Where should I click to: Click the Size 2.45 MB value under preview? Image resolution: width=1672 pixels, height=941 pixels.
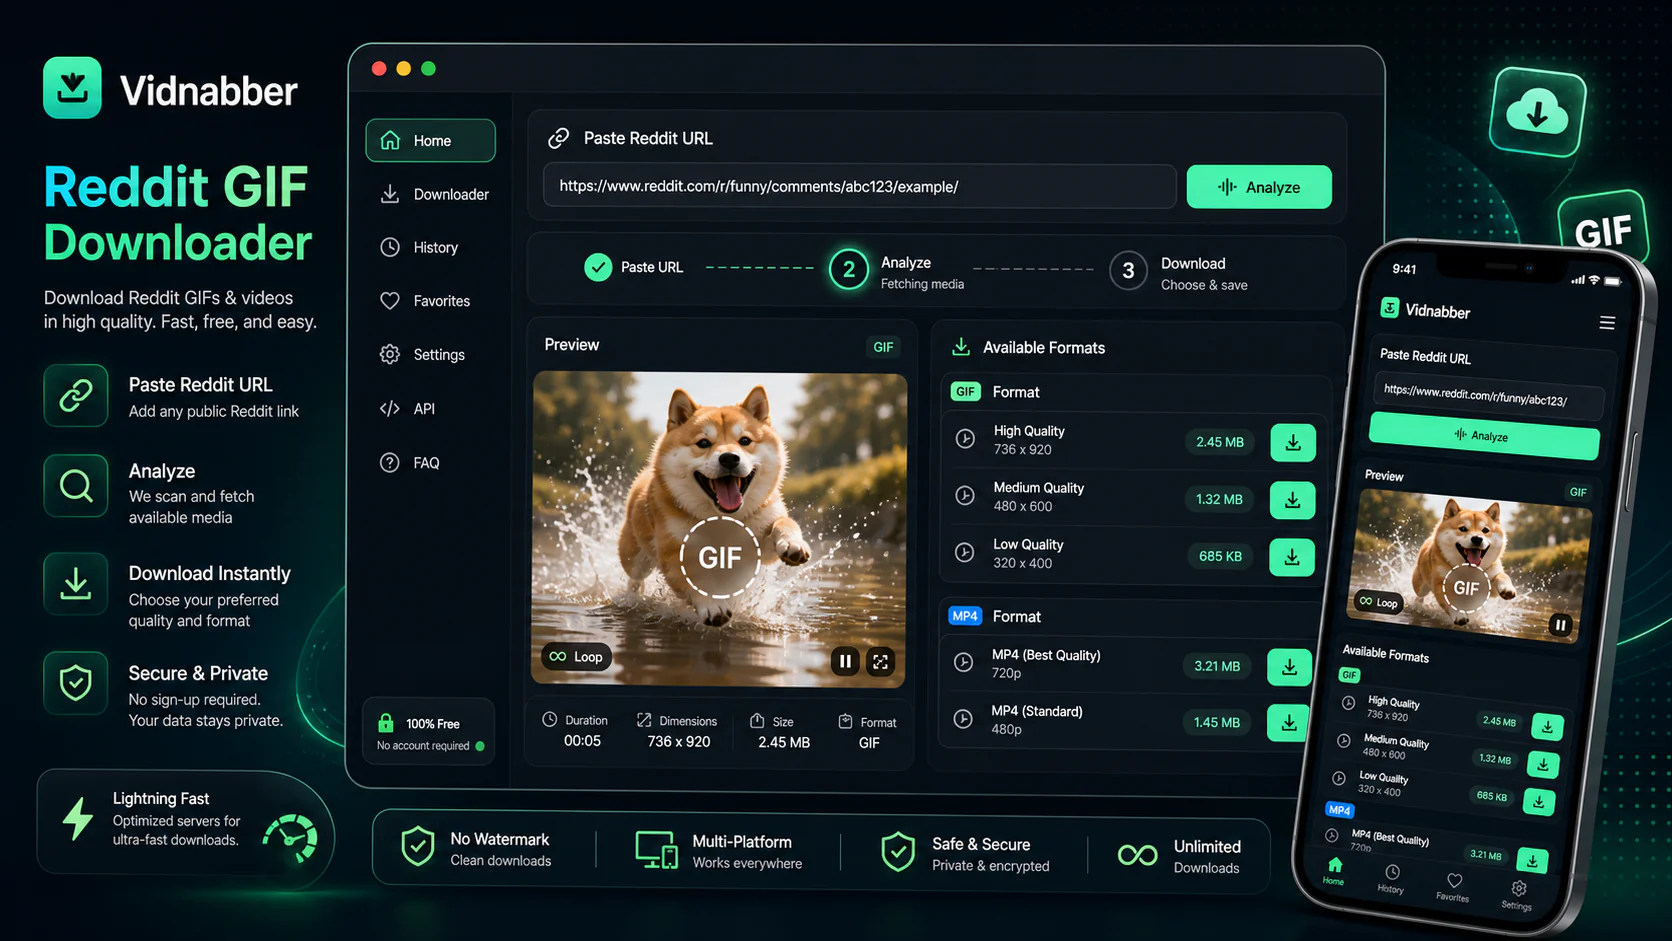tap(784, 742)
